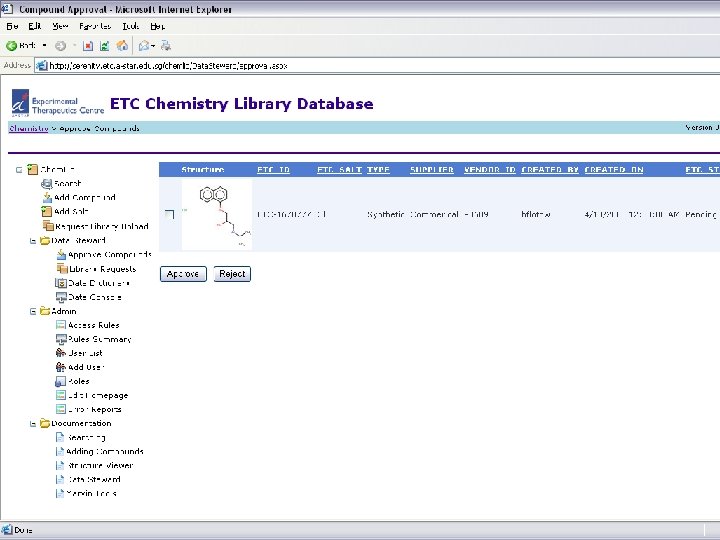Click the Rules Summary tree icon

click(61, 339)
